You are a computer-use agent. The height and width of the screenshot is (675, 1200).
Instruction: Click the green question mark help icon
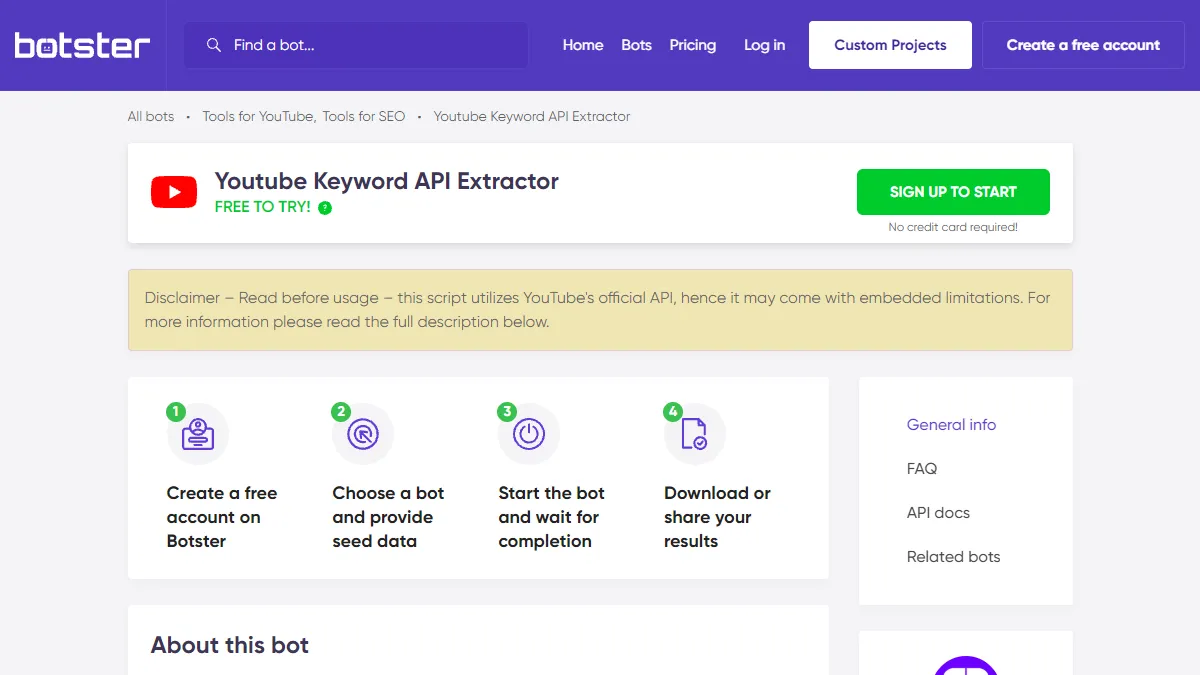pyautogui.click(x=325, y=208)
